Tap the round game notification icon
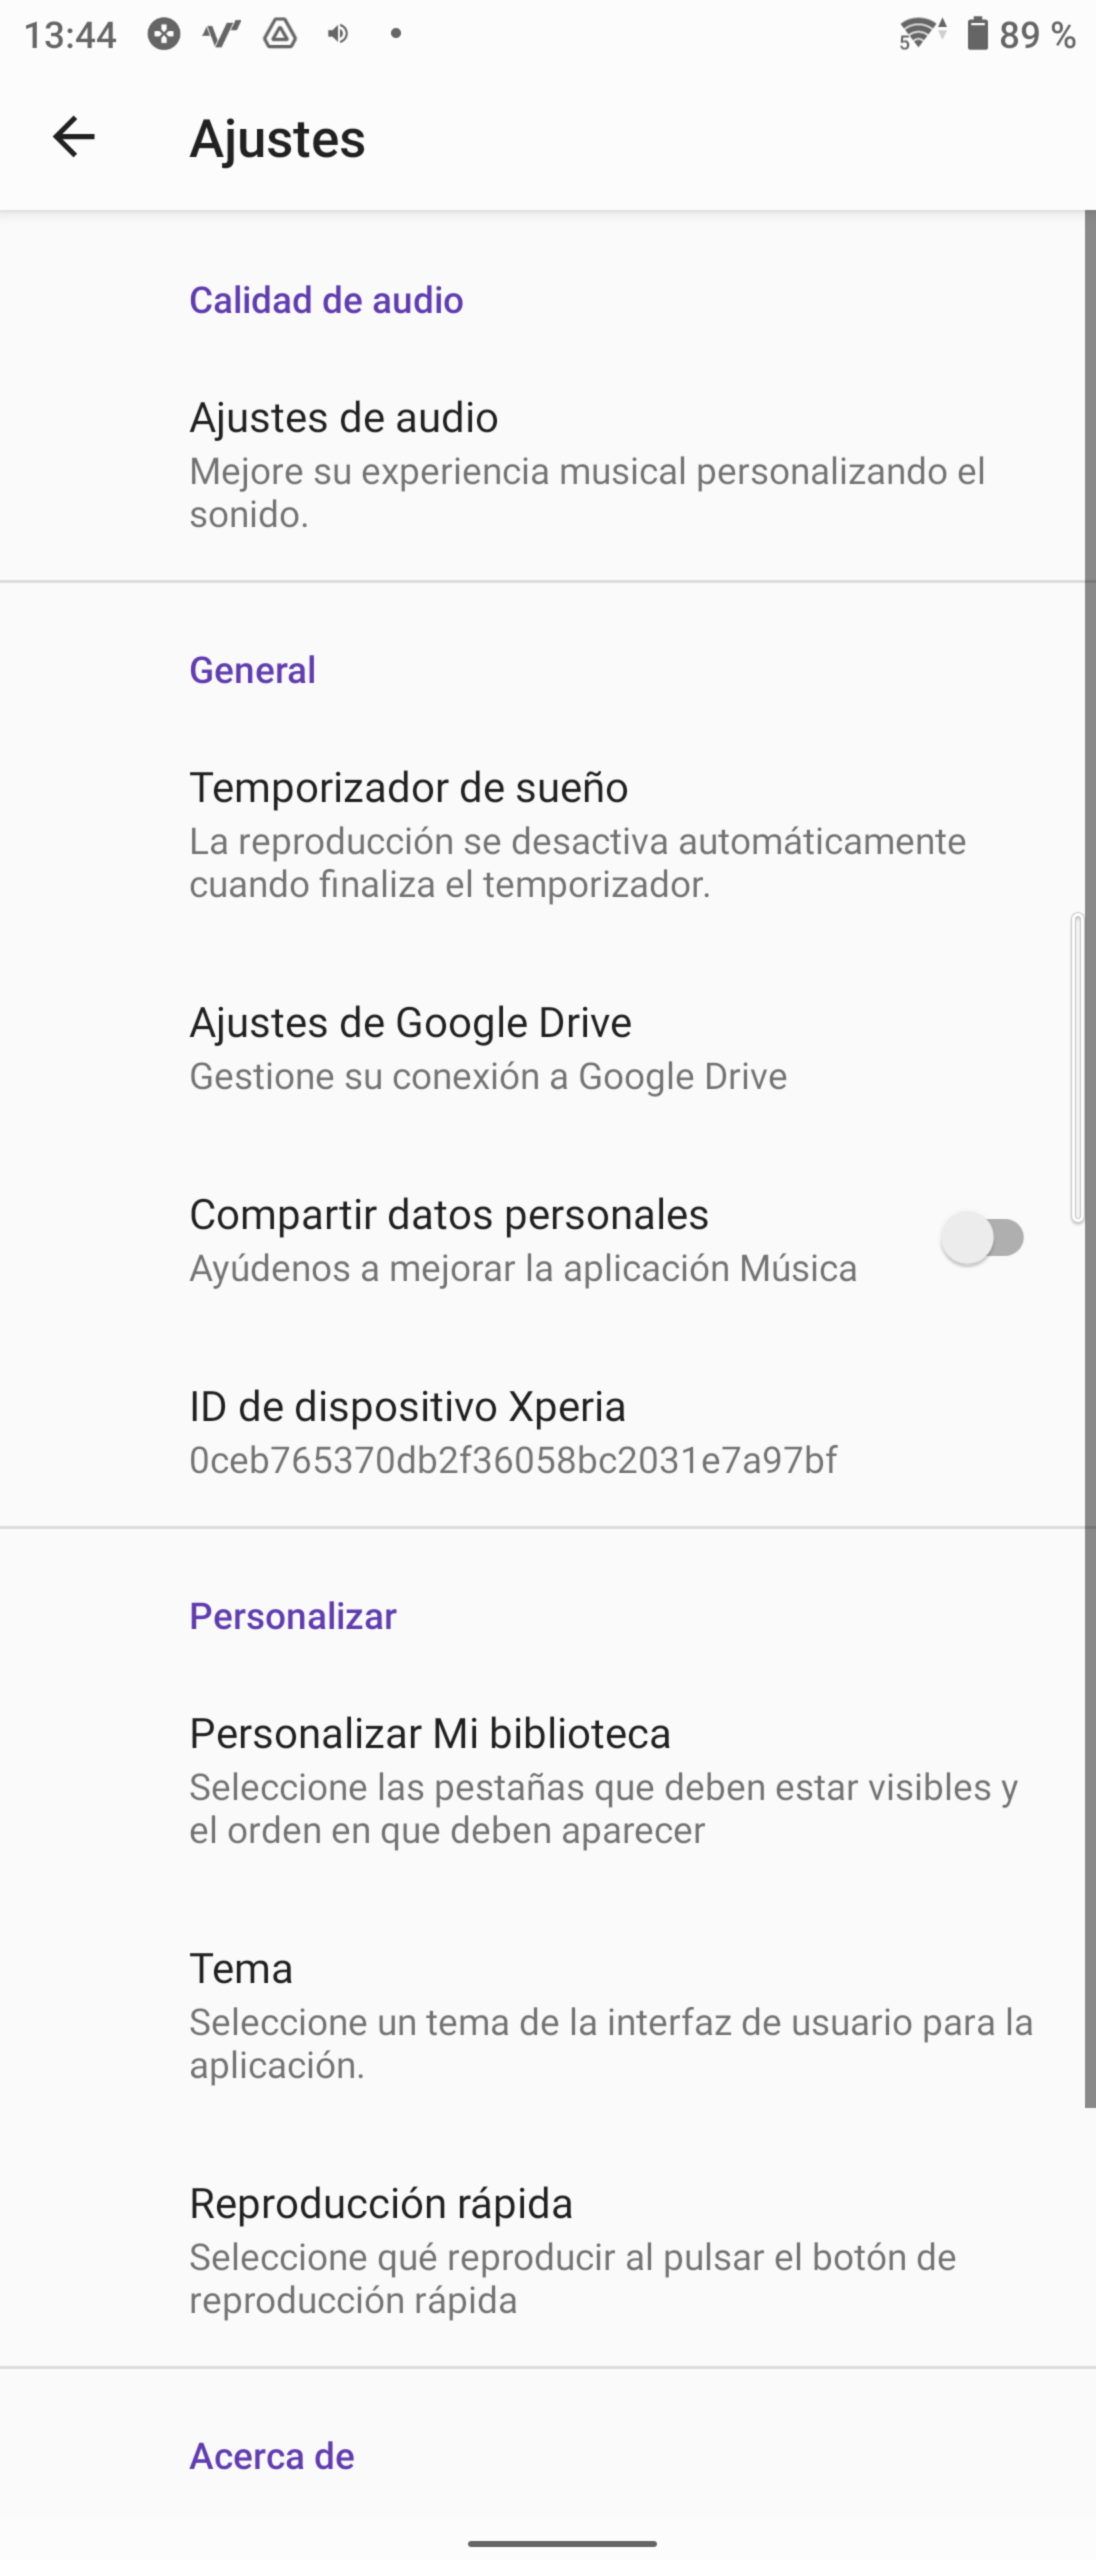 click(x=163, y=34)
